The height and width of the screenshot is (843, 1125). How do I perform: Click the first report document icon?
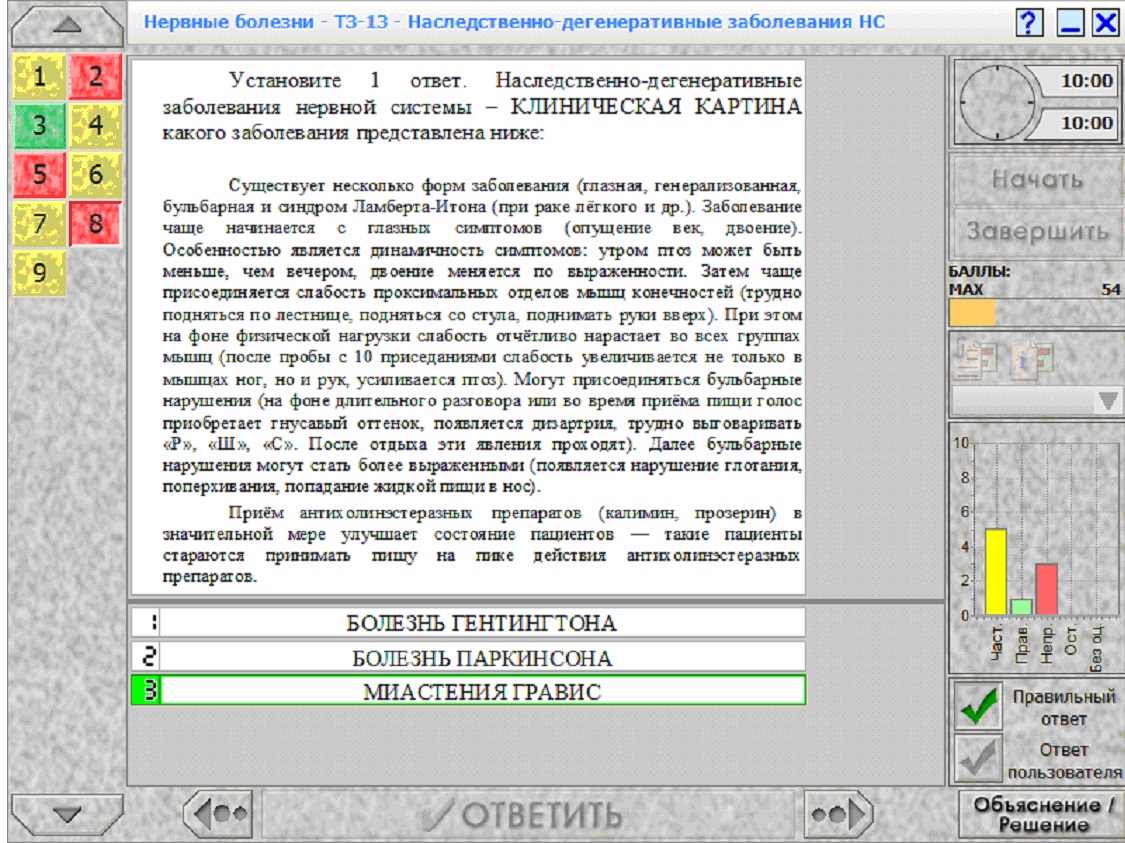[x=977, y=357]
